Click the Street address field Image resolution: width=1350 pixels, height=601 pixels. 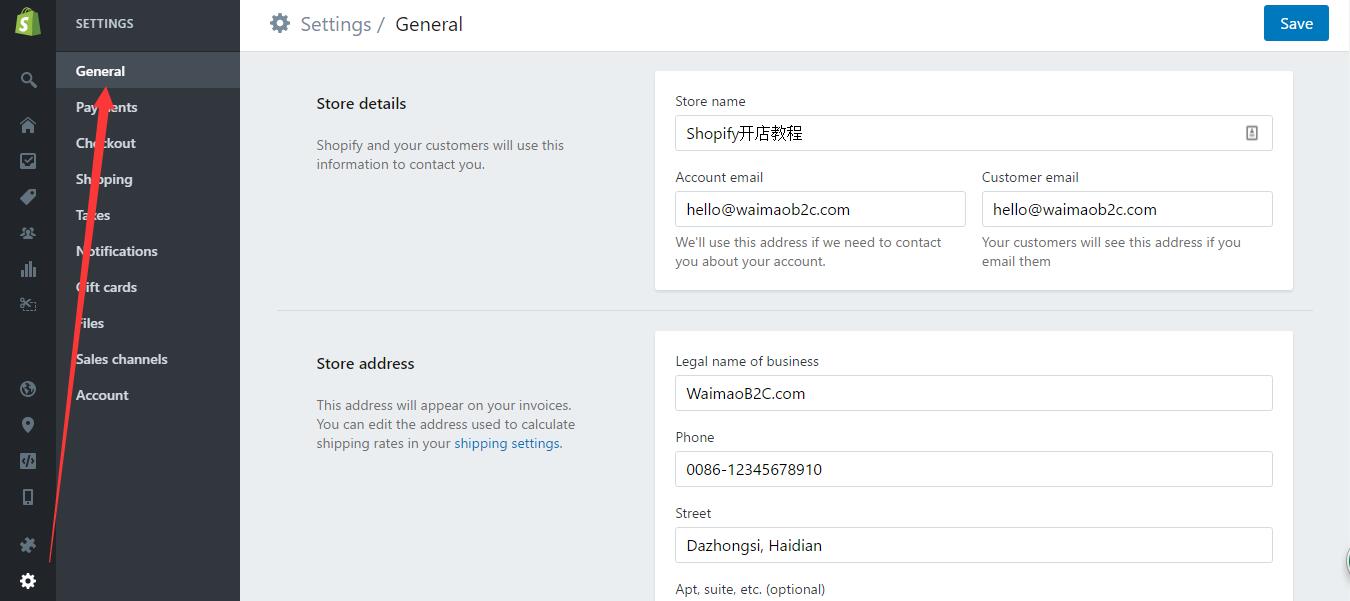point(973,545)
